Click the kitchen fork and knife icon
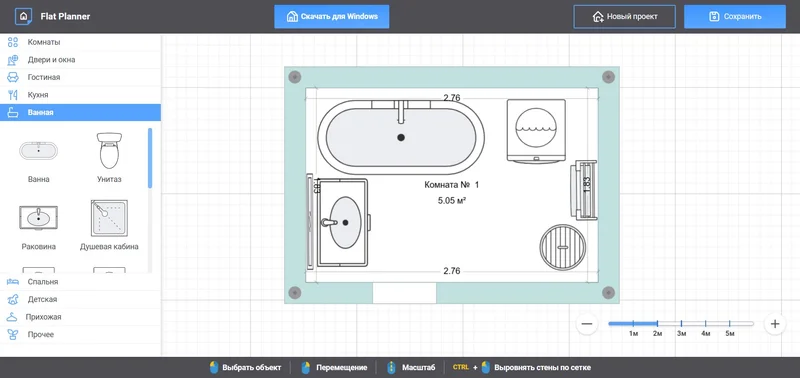 coord(13,95)
